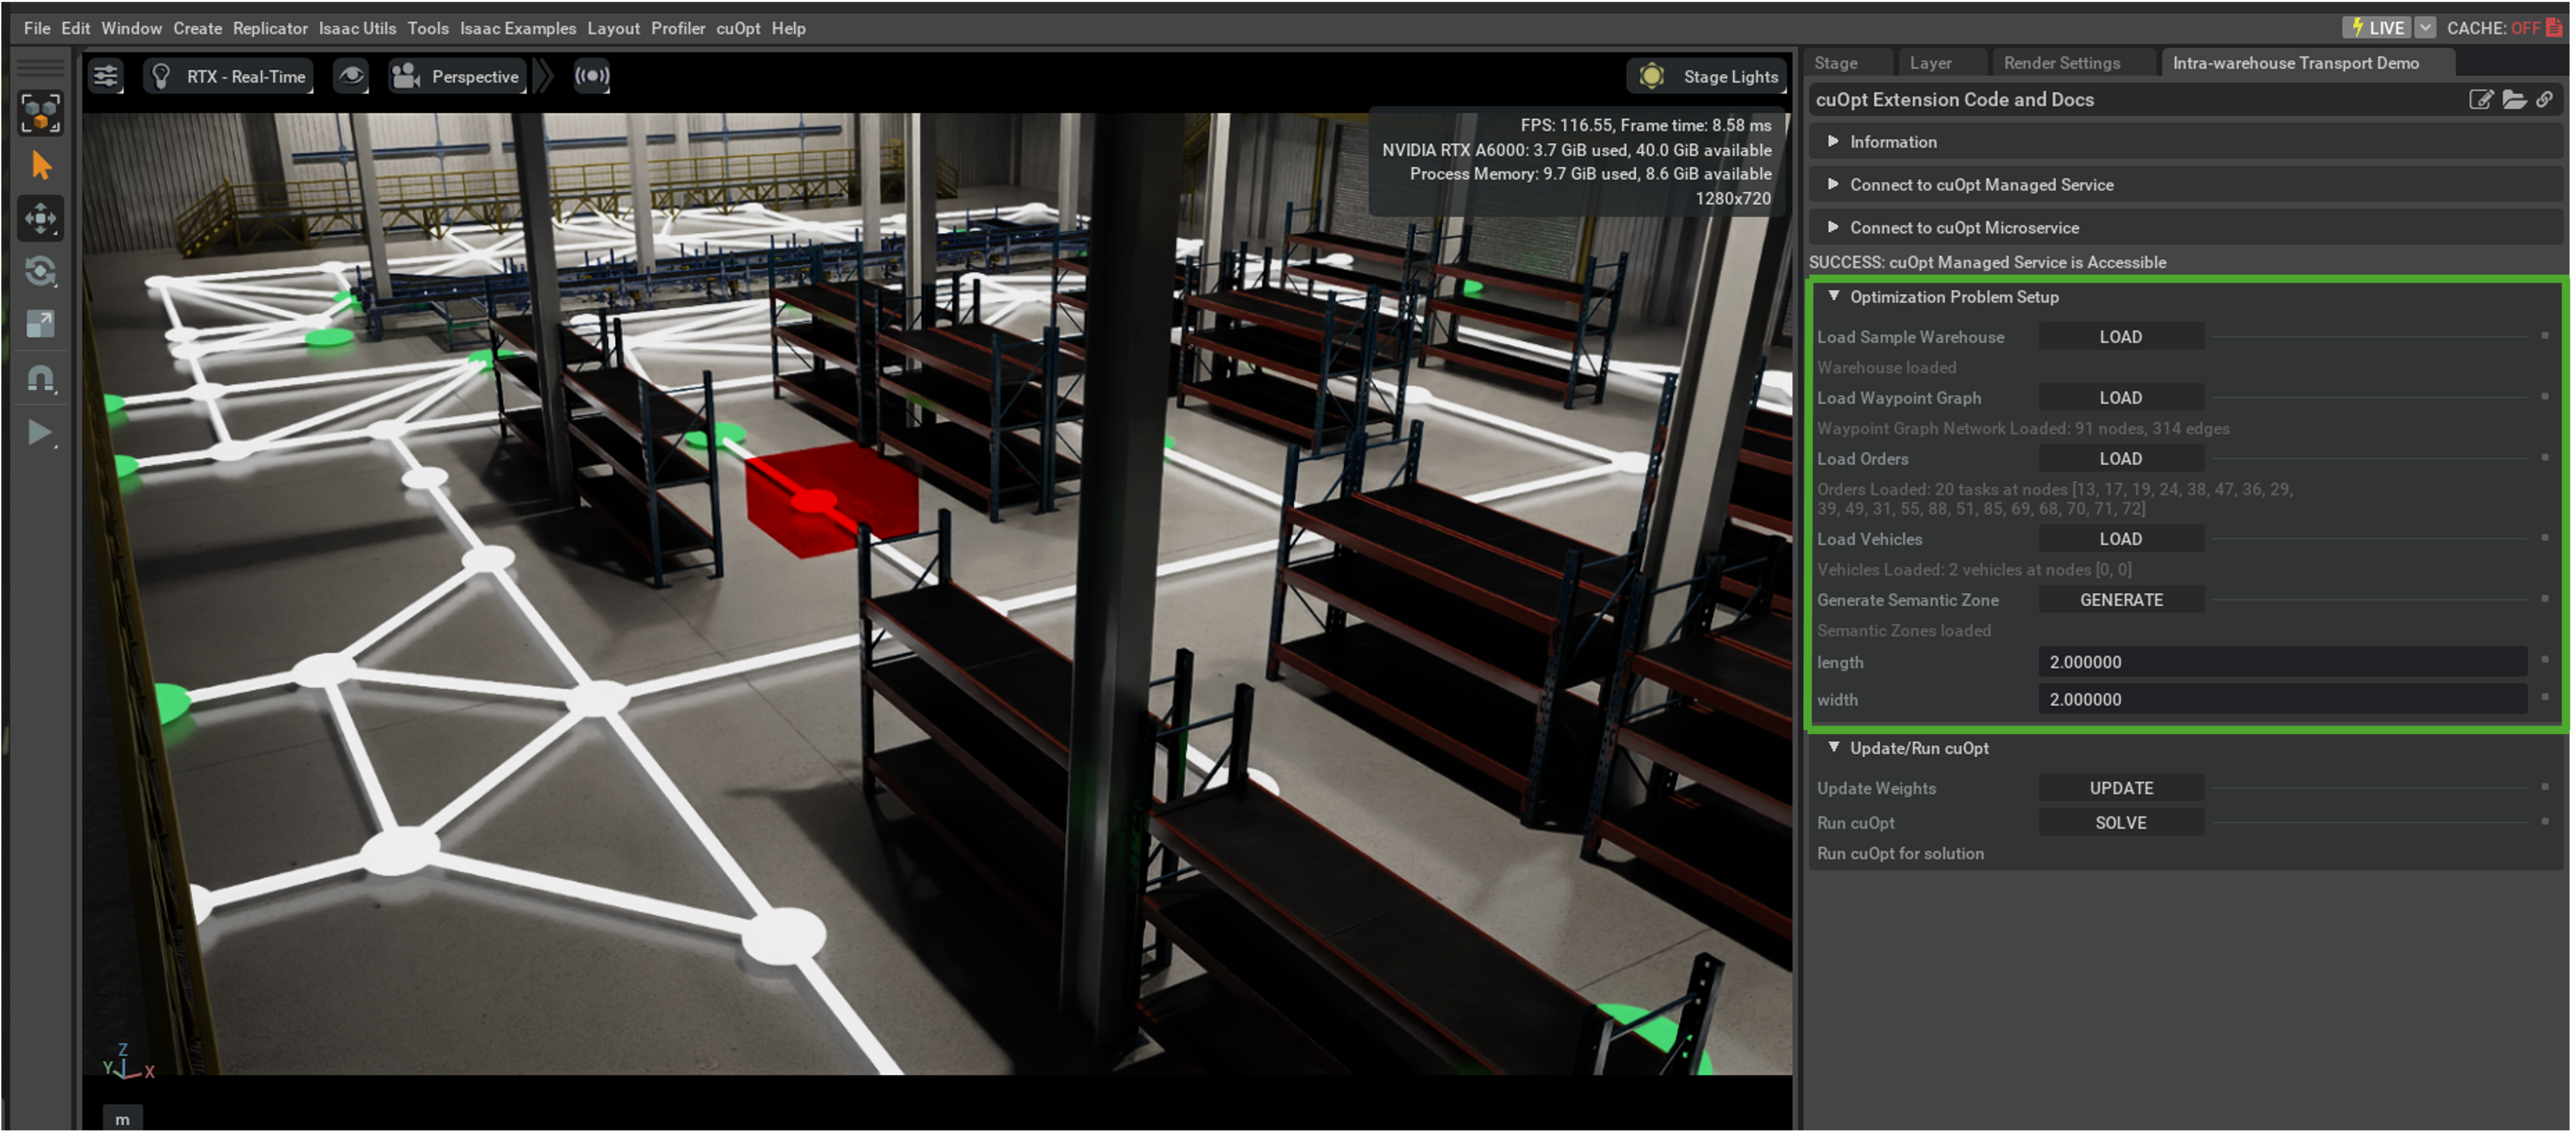Toggle the snap magnet tool

click(41, 378)
